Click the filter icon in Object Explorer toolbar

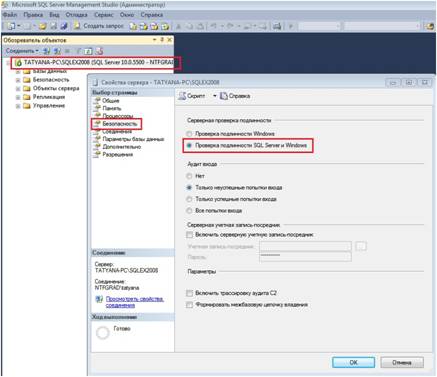[79, 51]
